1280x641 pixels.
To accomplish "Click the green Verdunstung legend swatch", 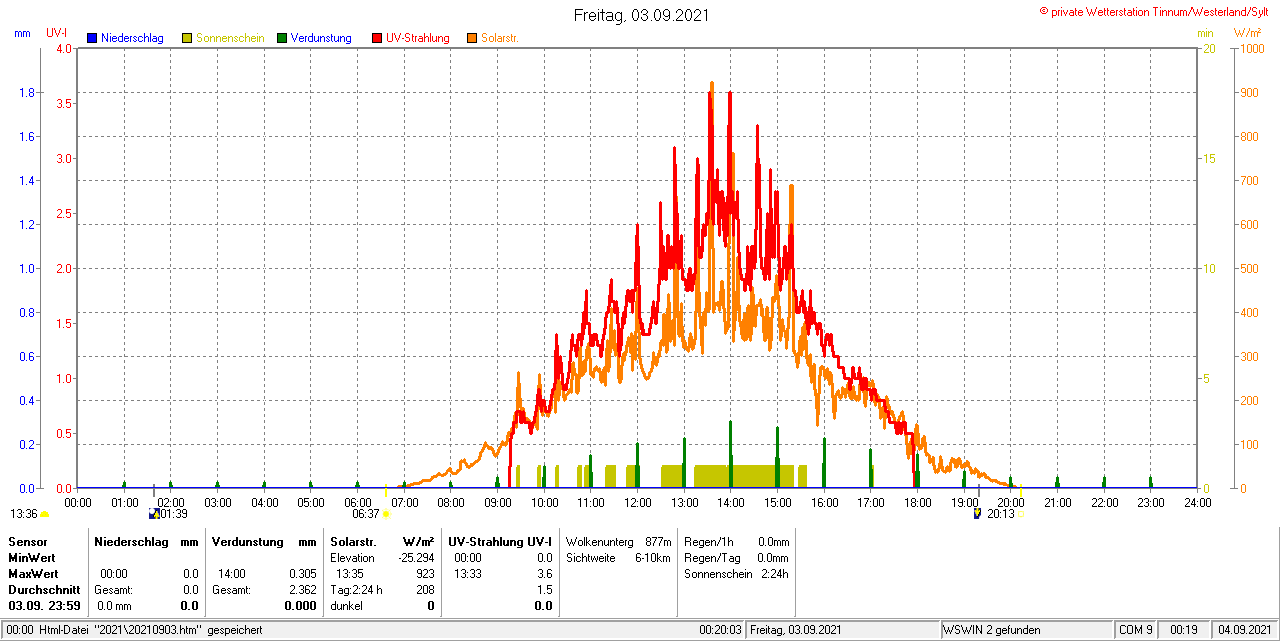I will [282, 38].
